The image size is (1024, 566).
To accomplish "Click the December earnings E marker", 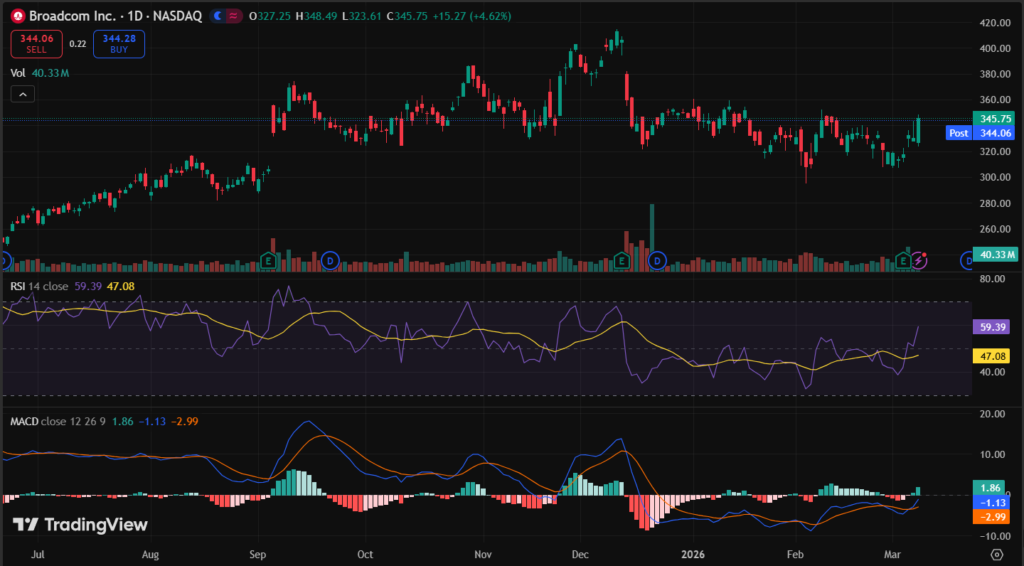I will 621,260.
